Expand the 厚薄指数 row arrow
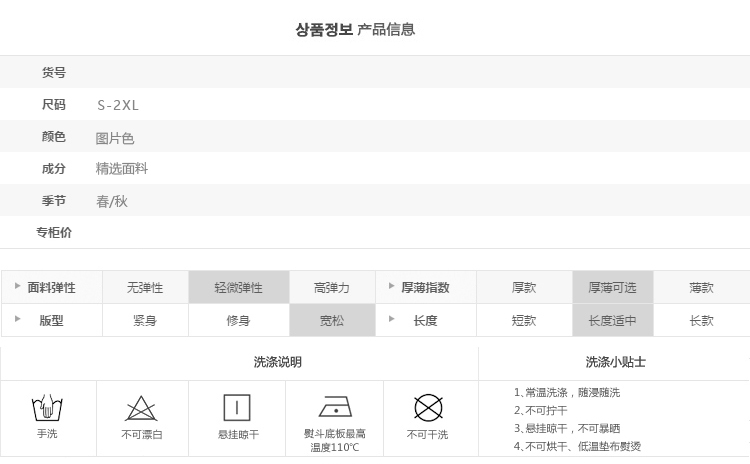The height and width of the screenshot is (464, 750). (392, 287)
